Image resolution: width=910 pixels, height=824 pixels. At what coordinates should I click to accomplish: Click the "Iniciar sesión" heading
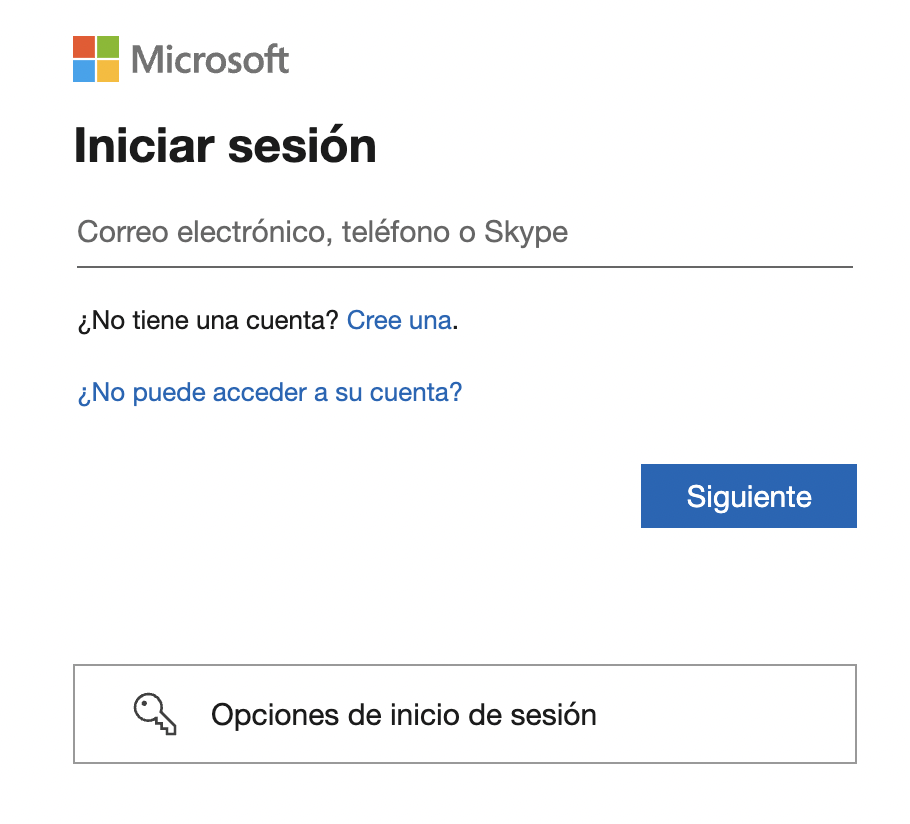point(225,147)
